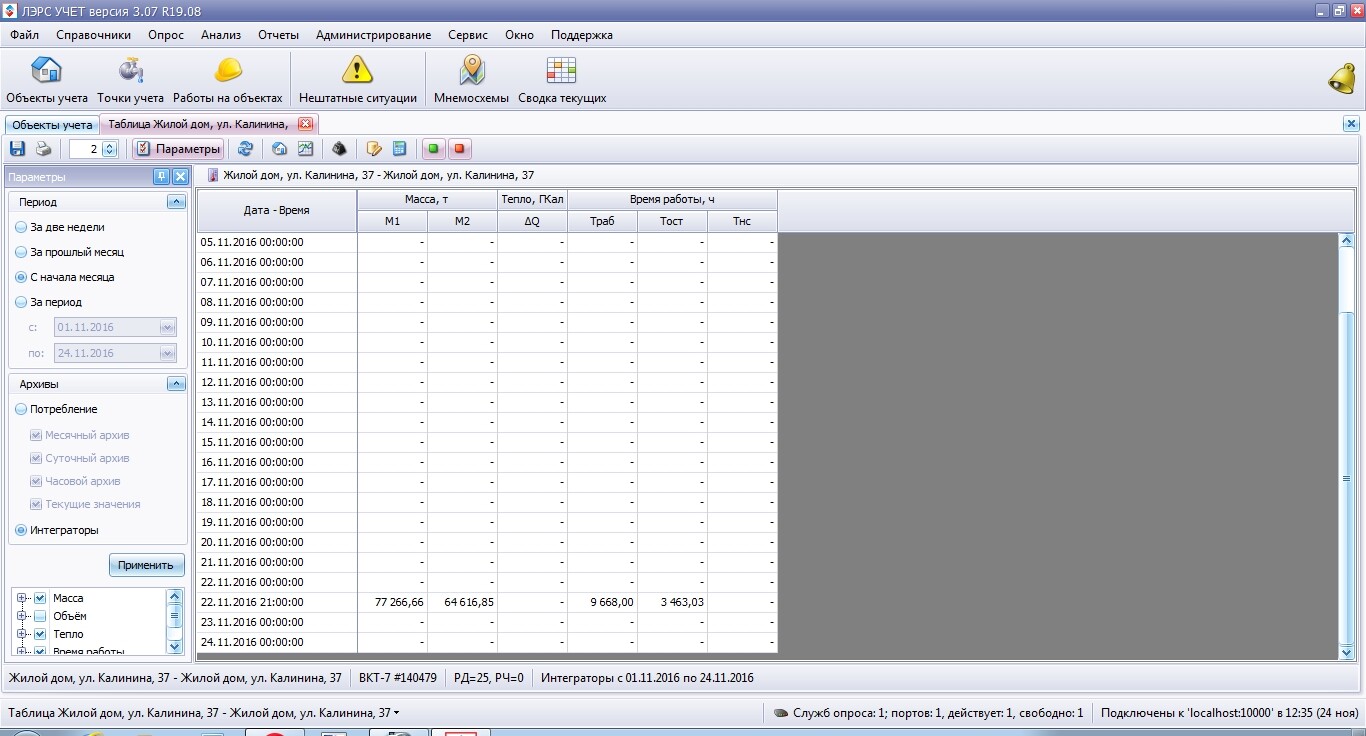The image size is (1366, 736).
Task: Open the Поддержка menu
Action: point(582,35)
